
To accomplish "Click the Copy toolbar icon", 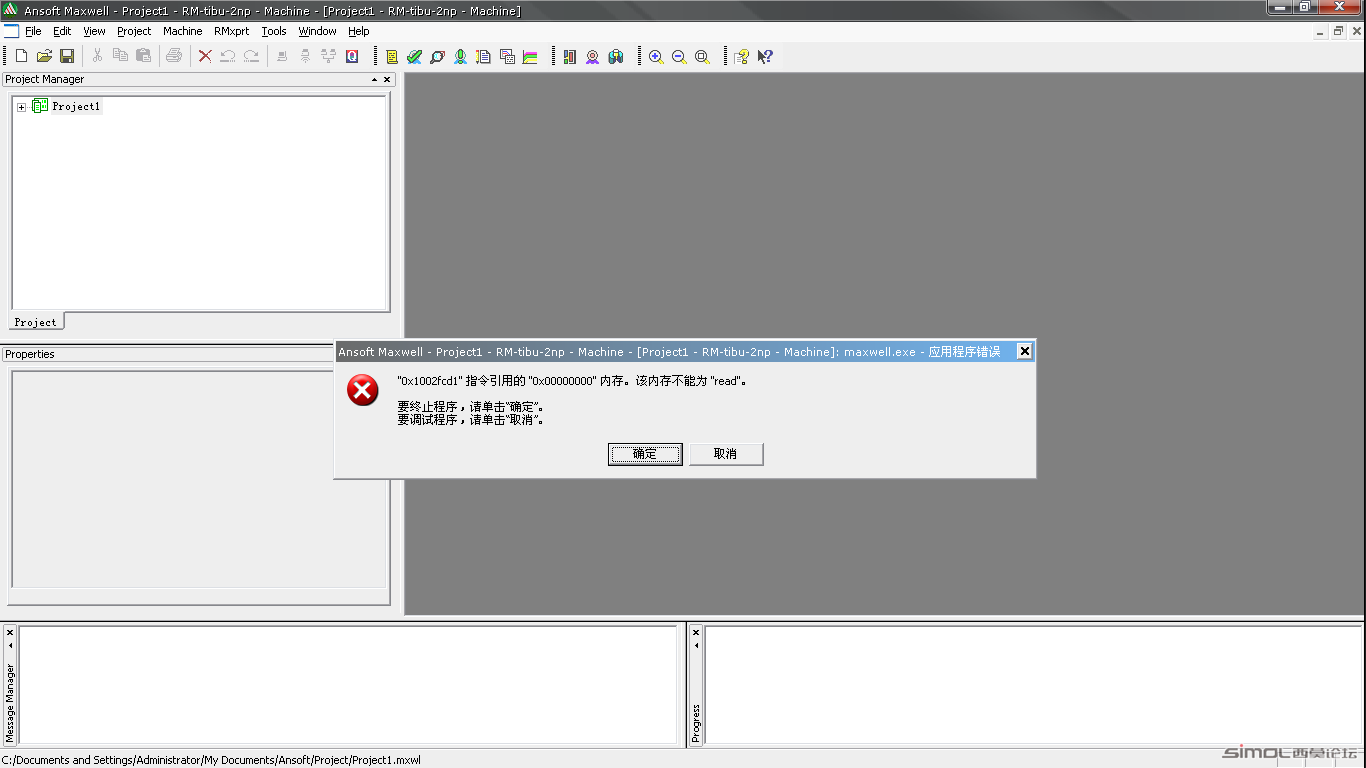I will pos(120,57).
